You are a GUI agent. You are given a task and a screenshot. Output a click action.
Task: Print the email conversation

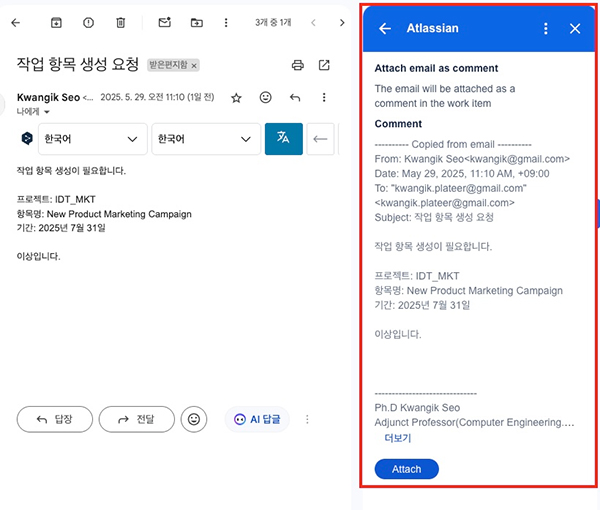coord(298,65)
